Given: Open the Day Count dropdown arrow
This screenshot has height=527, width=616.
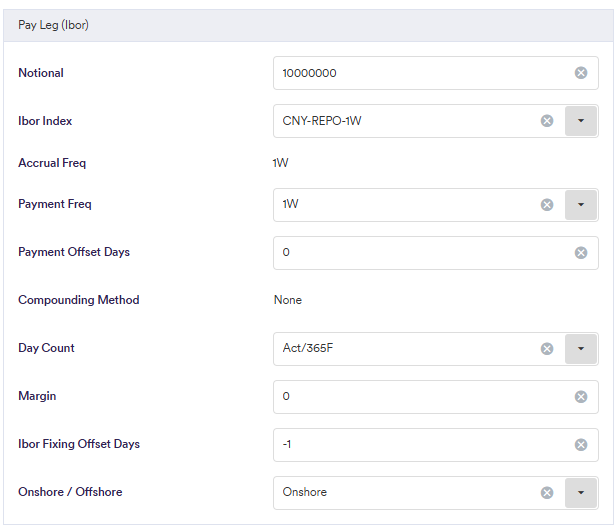Looking at the screenshot, I should click(x=581, y=349).
